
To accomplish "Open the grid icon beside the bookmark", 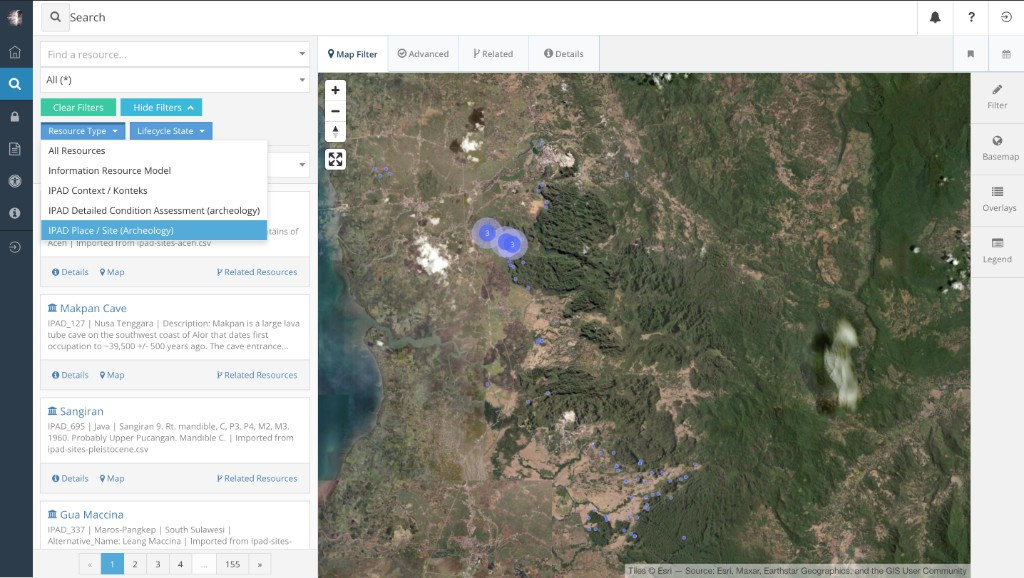I will (1006, 54).
